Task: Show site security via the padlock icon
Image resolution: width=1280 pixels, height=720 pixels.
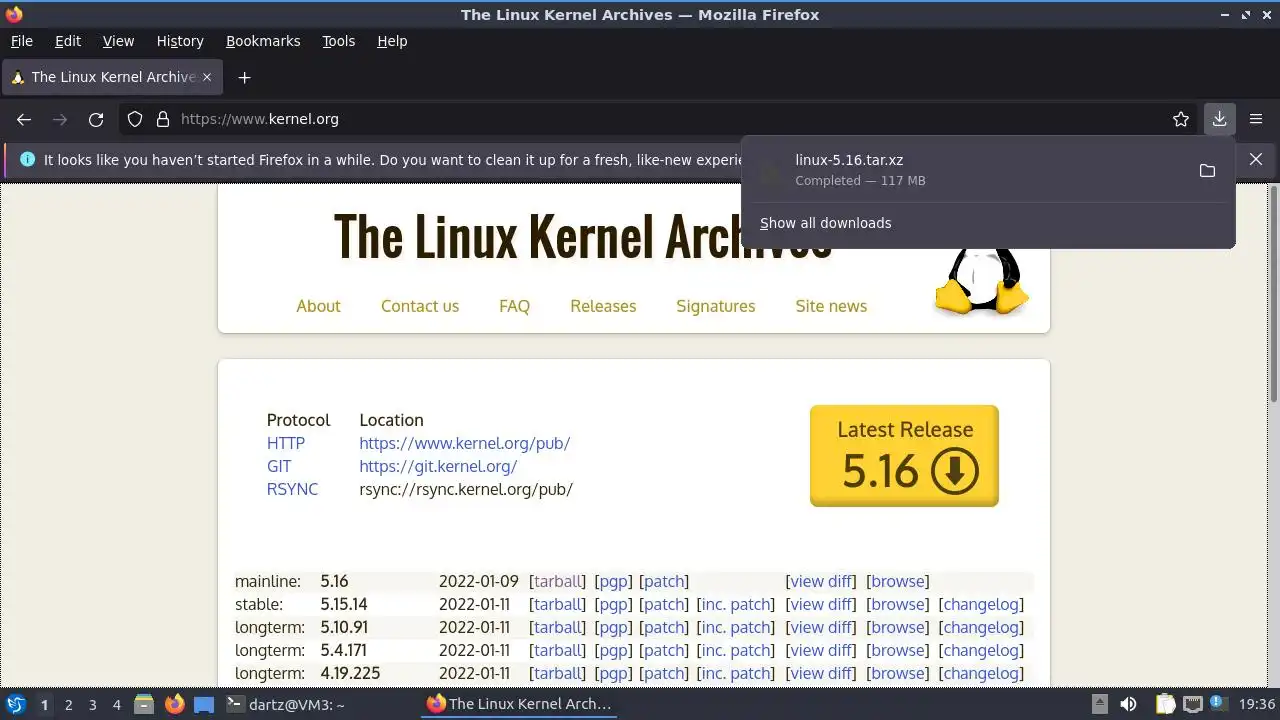Action: [x=163, y=119]
